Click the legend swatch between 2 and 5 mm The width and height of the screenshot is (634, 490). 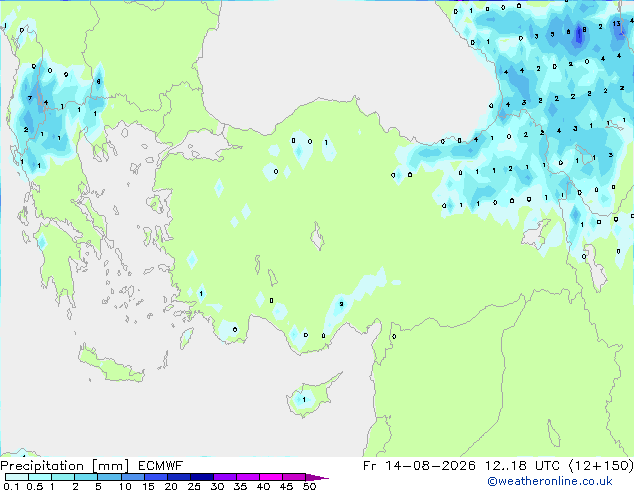(x=86, y=477)
